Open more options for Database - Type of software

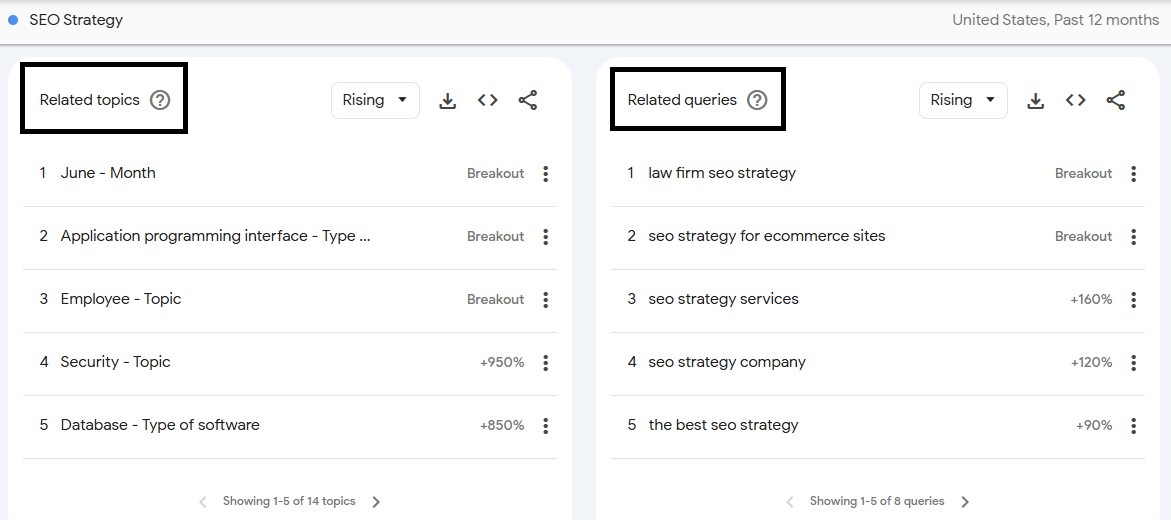click(546, 426)
